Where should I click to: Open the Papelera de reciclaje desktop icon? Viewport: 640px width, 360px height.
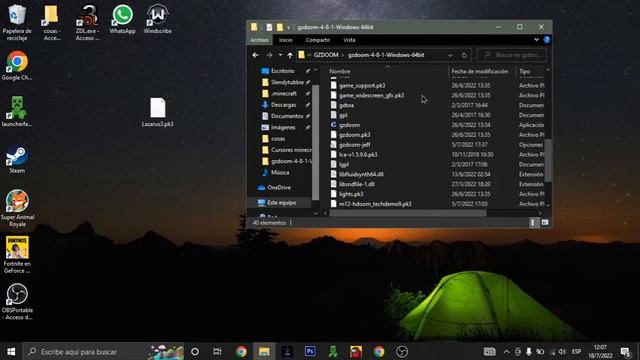click(x=17, y=22)
